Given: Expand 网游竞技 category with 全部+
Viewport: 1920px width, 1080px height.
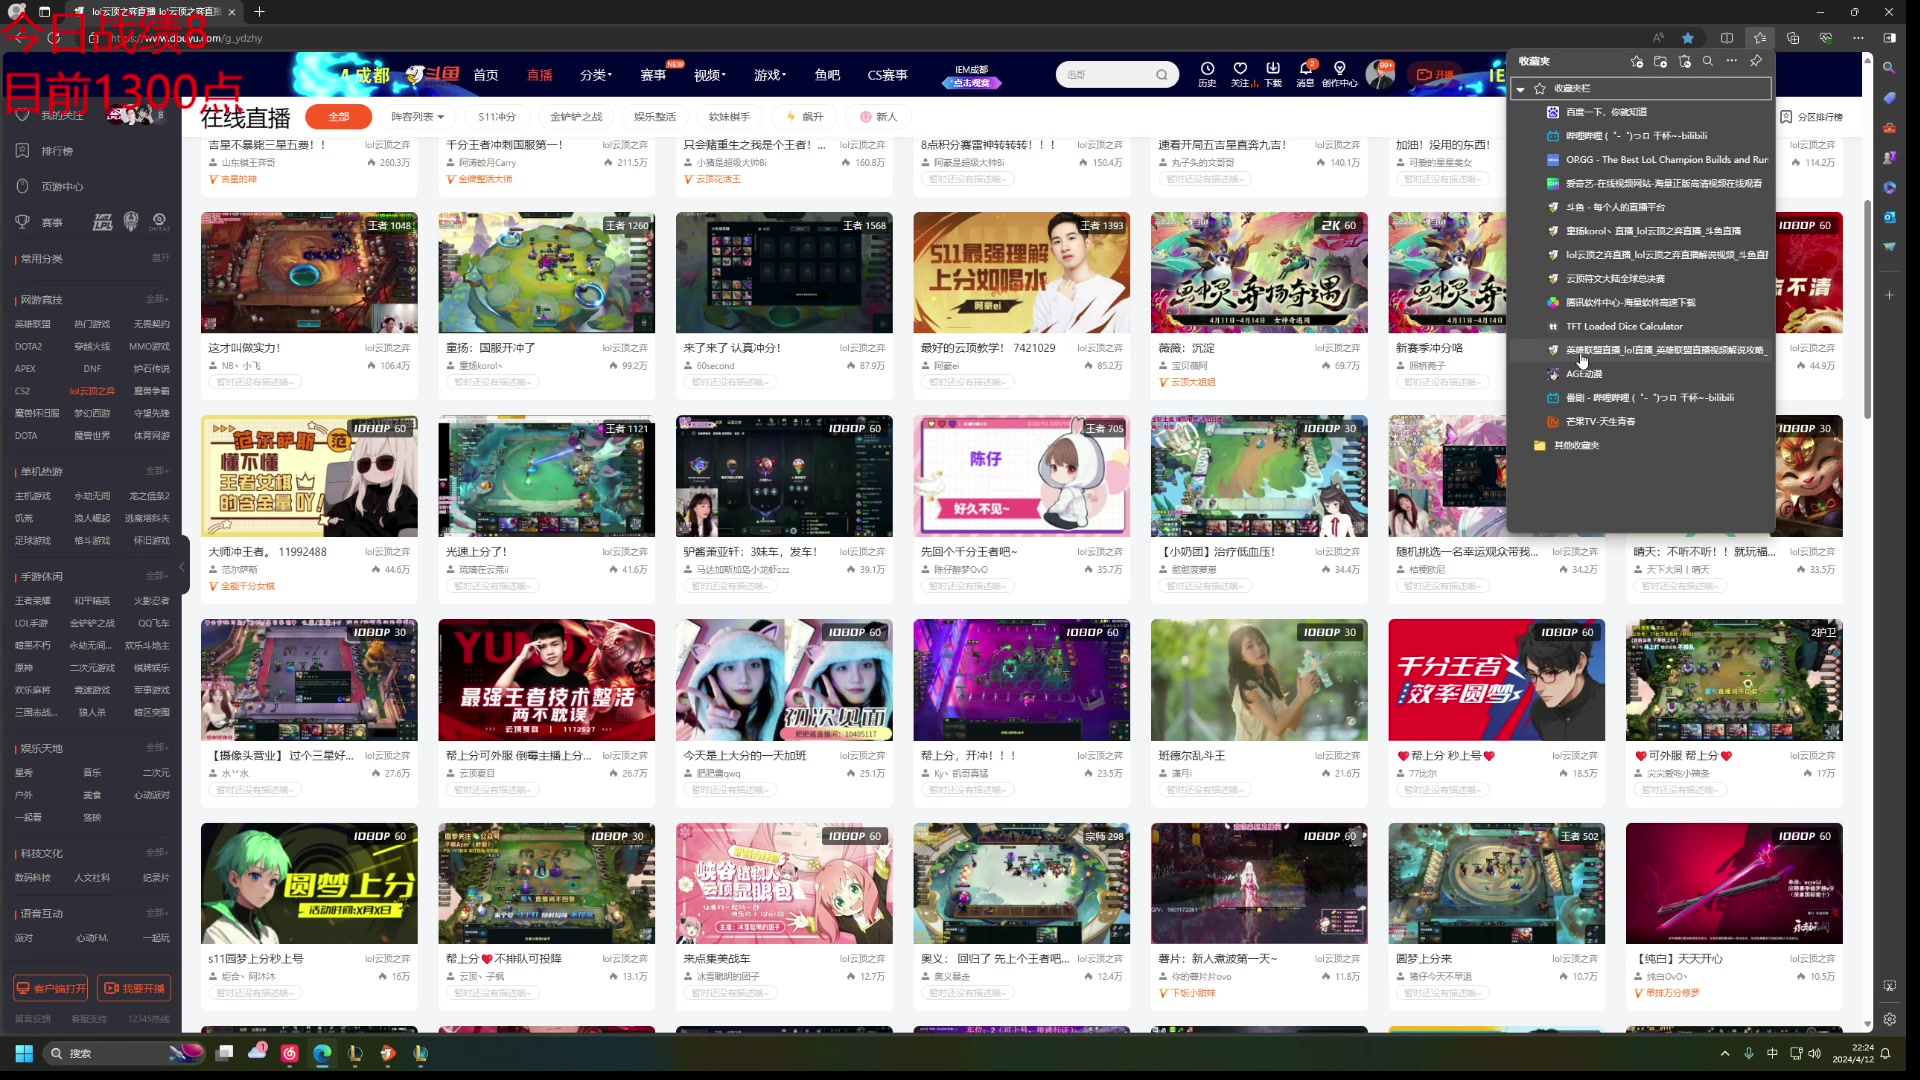Looking at the screenshot, I should point(158,299).
